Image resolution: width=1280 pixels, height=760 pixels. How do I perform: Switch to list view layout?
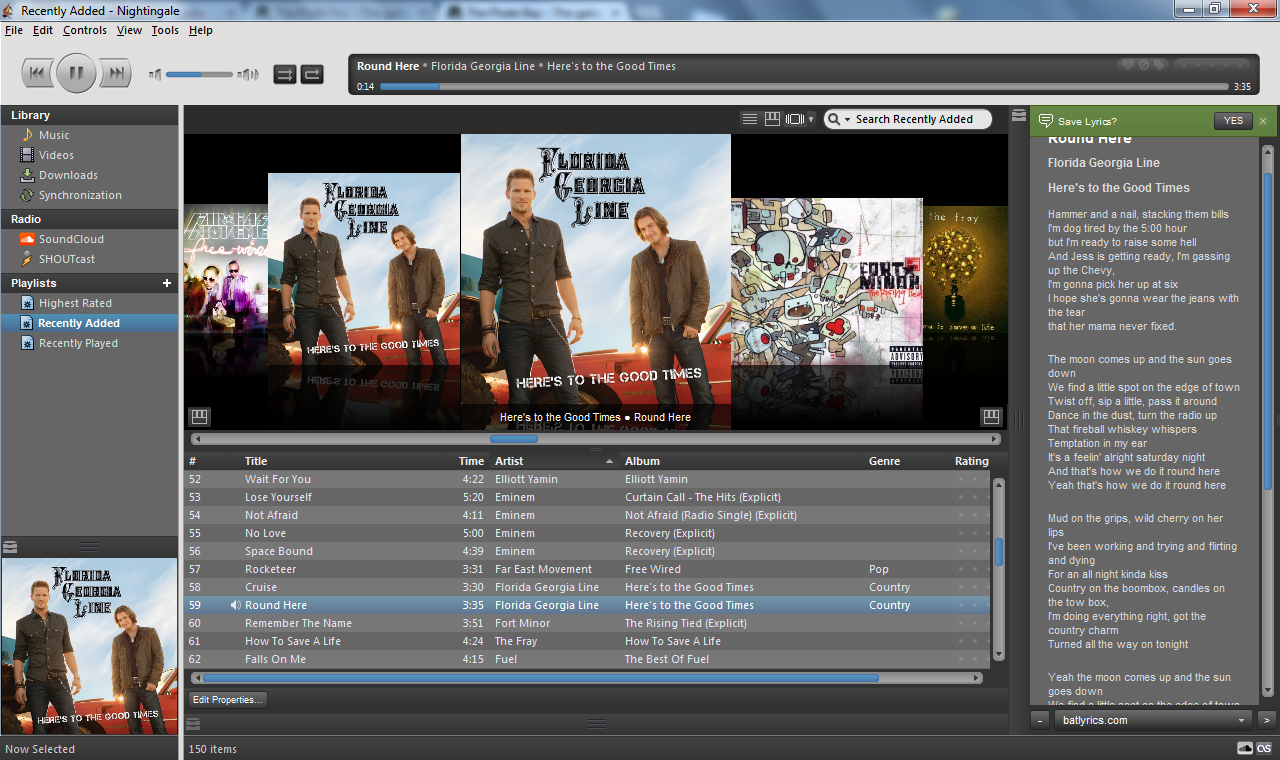coord(749,119)
